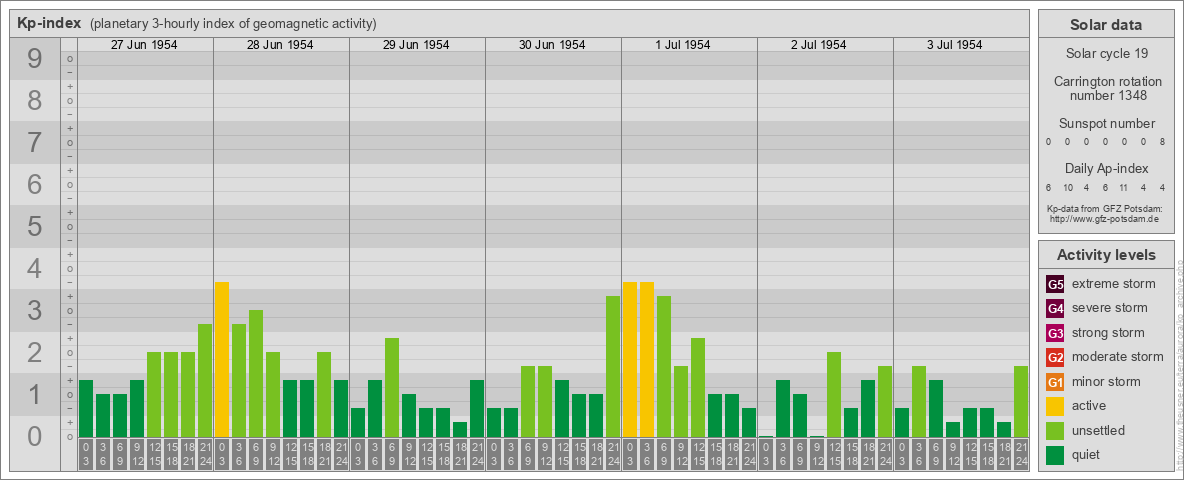Click the G2 moderate storm badge
The image size is (1184, 480).
tap(1055, 358)
